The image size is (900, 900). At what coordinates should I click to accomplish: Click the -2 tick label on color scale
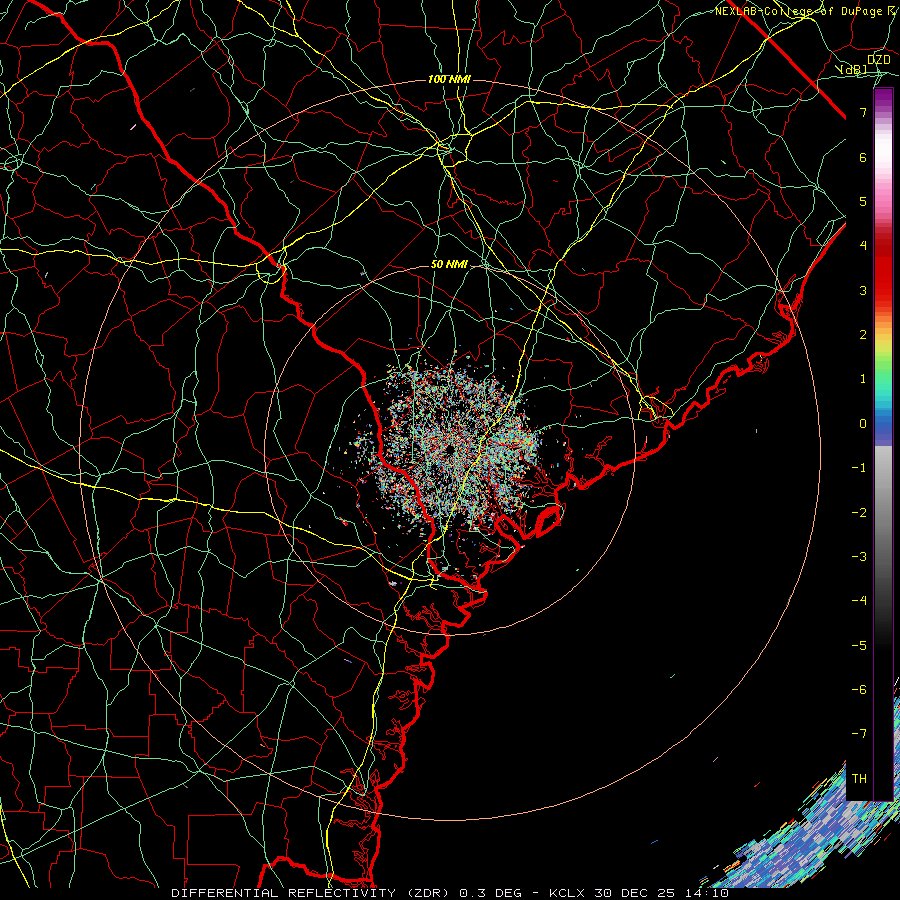pyautogui.click(x=859, y=512)
